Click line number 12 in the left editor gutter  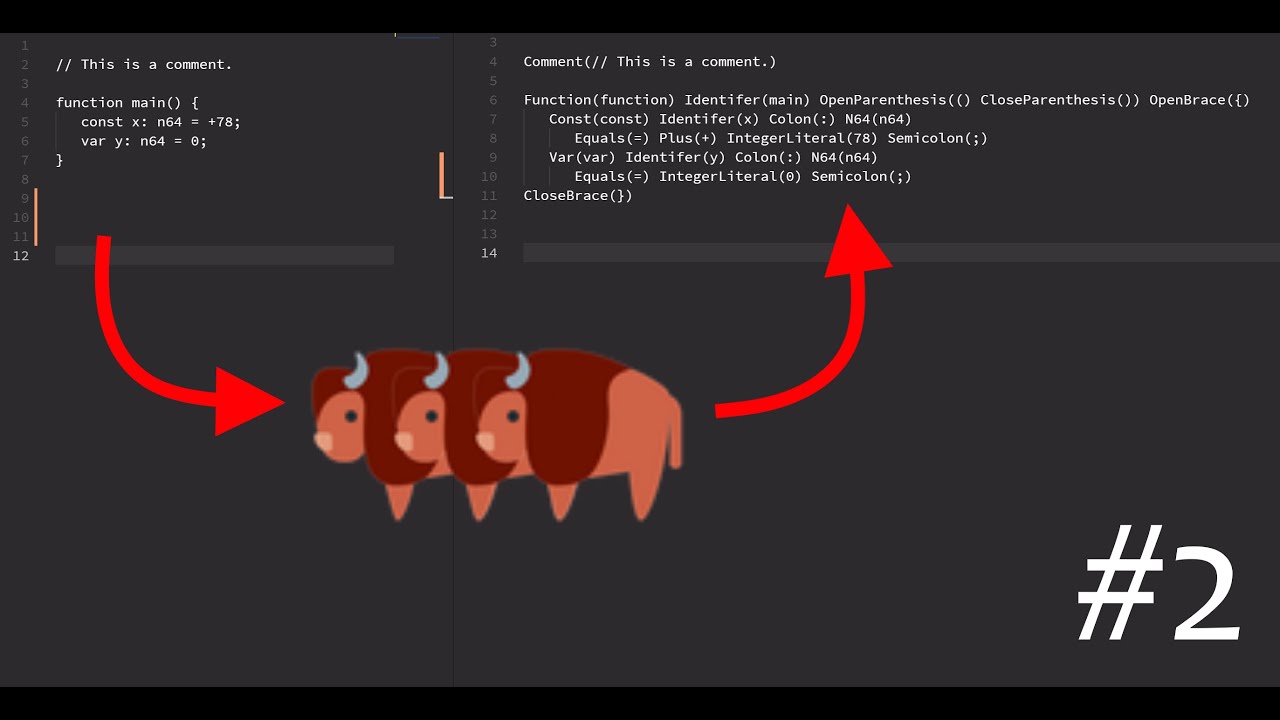[21, 256]
